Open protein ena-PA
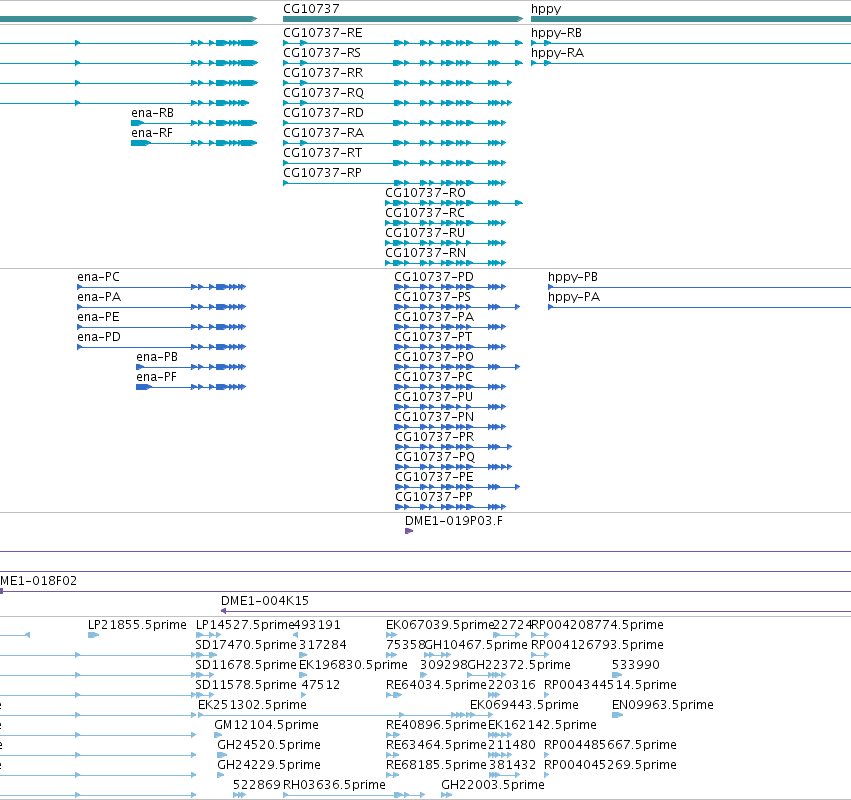851x800 pixels. pyautogui.click(x=99, y=297)
